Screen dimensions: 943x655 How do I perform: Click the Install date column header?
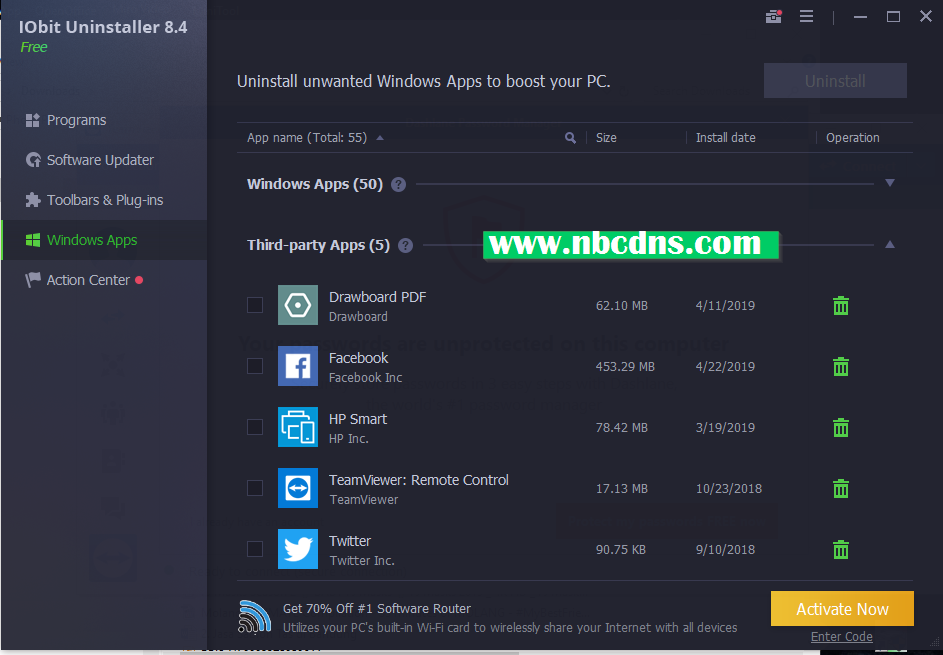(725, 138)
